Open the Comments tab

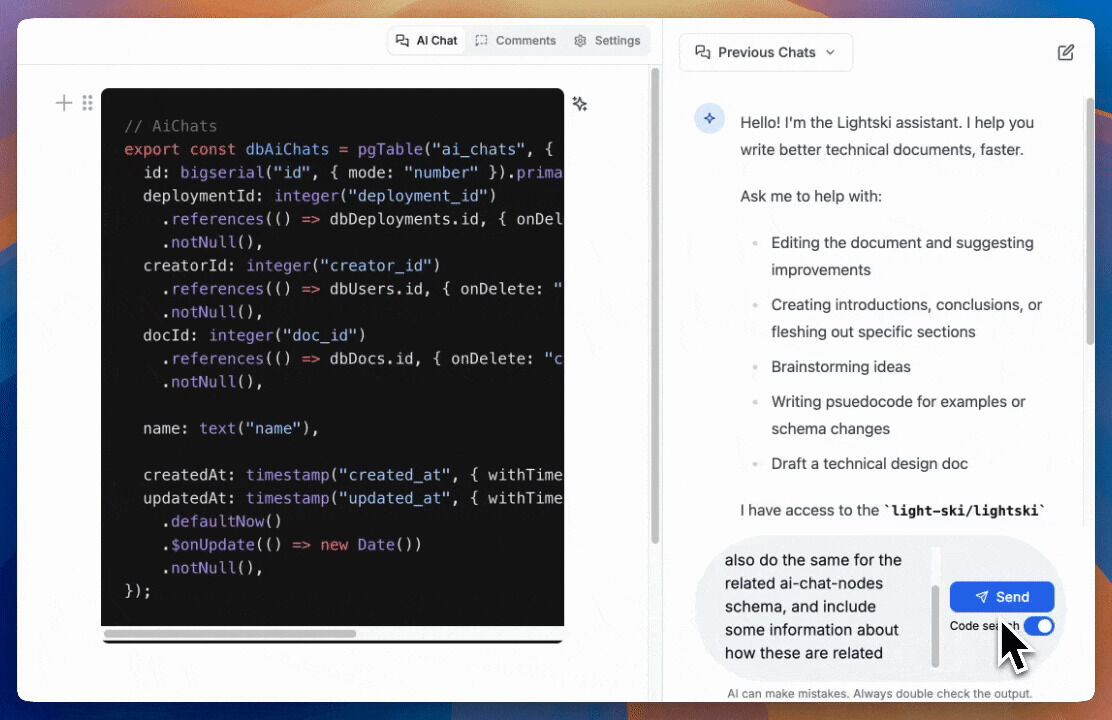516,40
